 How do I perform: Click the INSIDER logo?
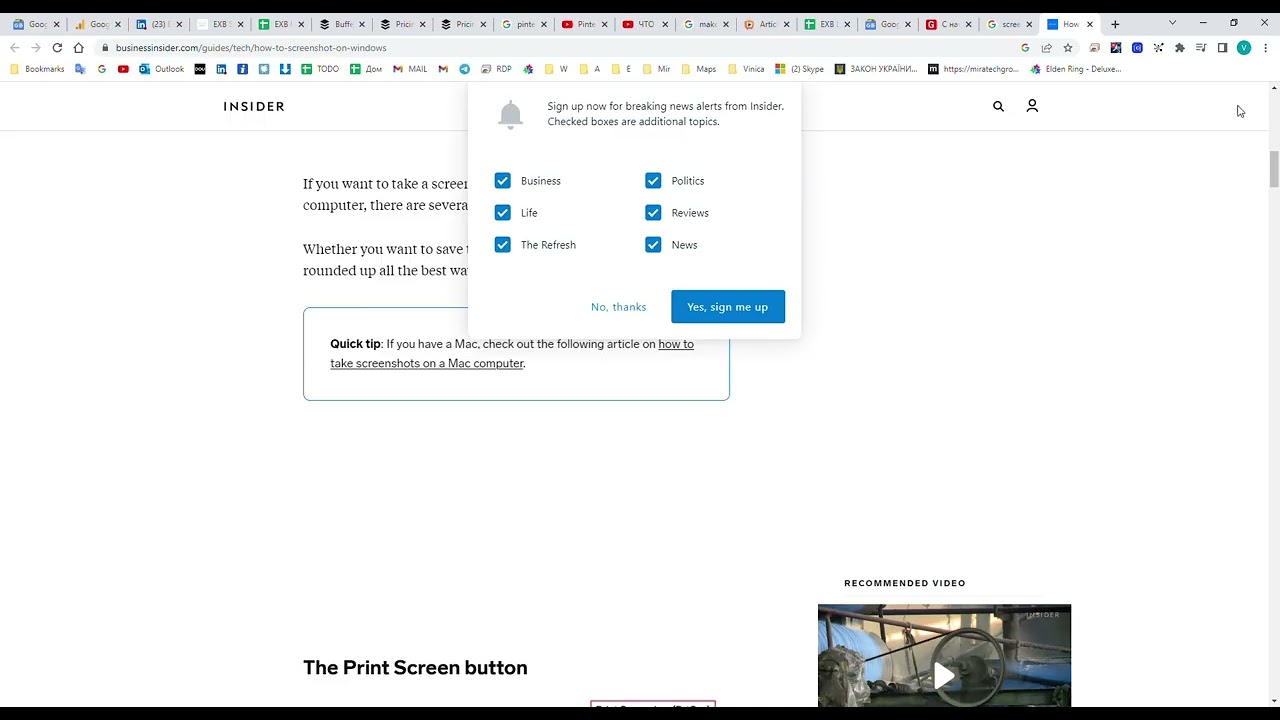point(254,106)
